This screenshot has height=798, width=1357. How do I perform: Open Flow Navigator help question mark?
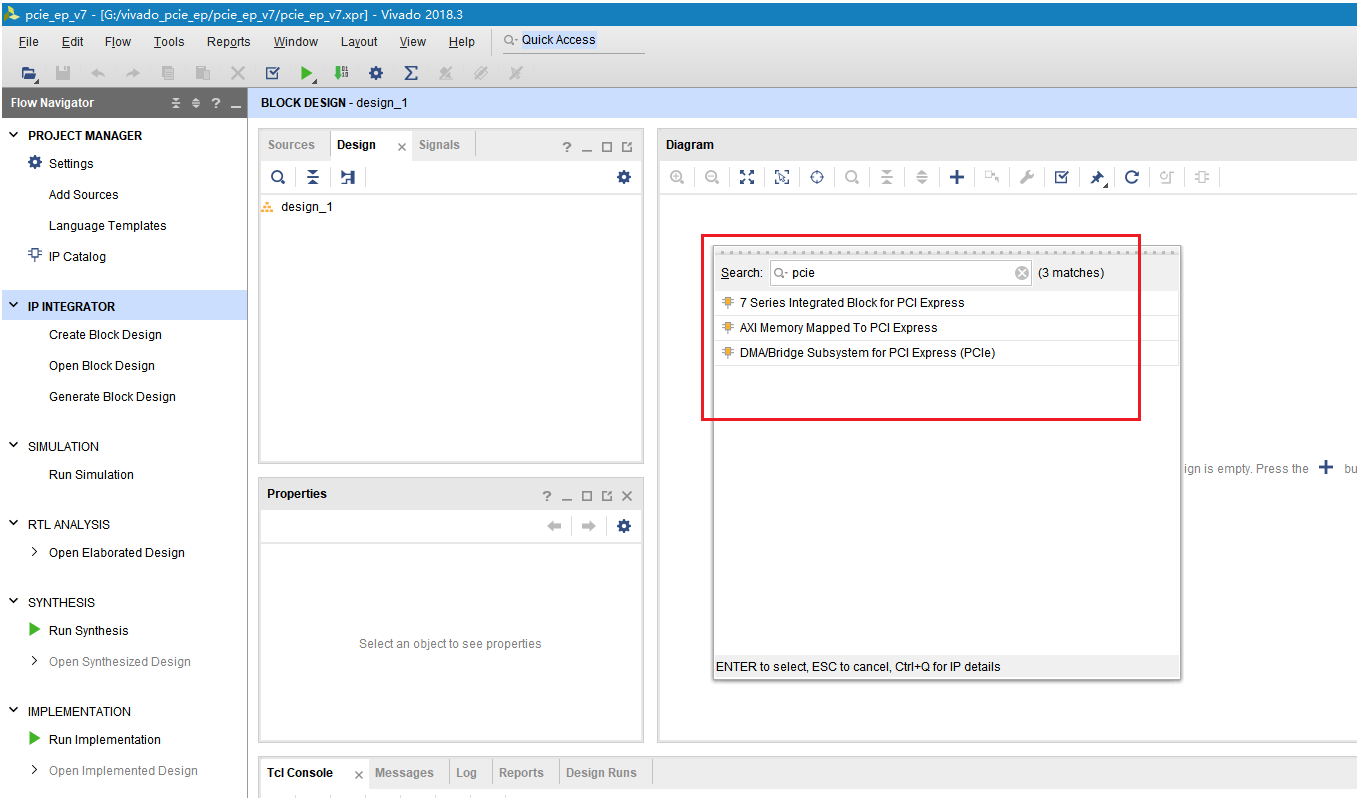[216, 103]
